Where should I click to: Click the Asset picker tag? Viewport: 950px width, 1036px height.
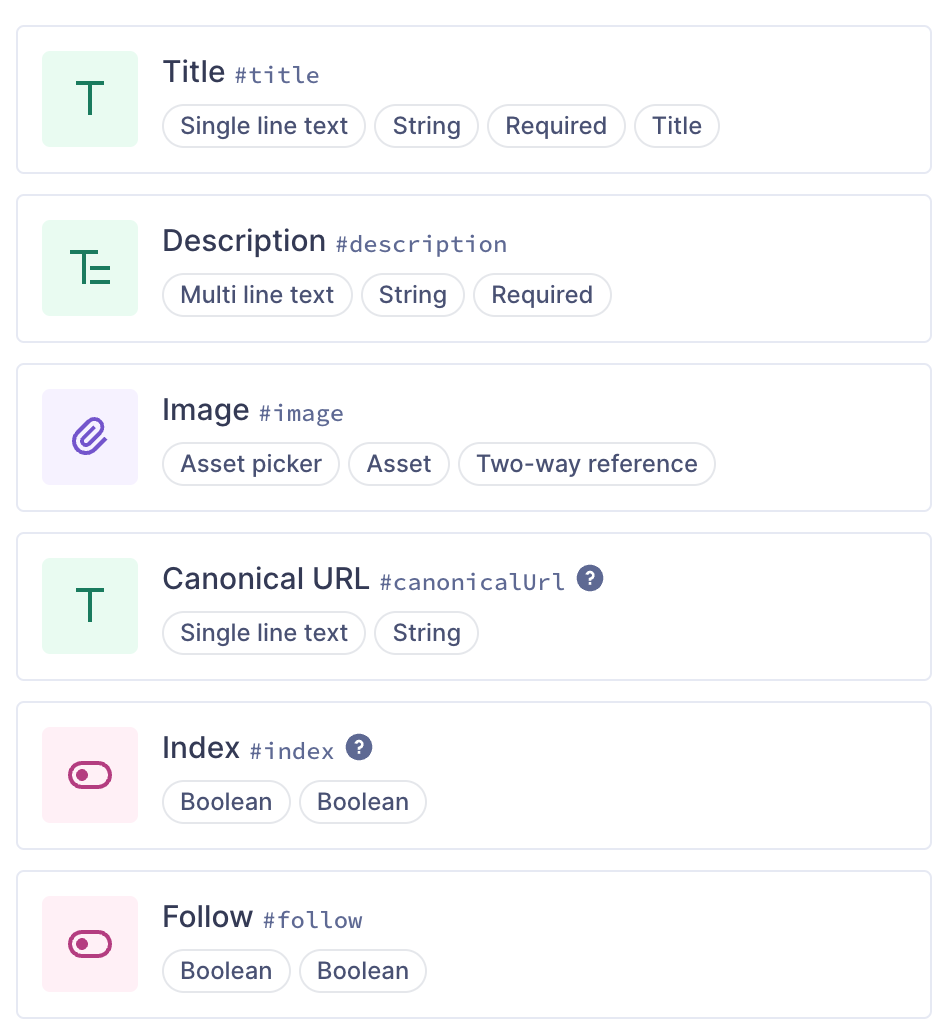pyautogui.click(x=251, y=464)
